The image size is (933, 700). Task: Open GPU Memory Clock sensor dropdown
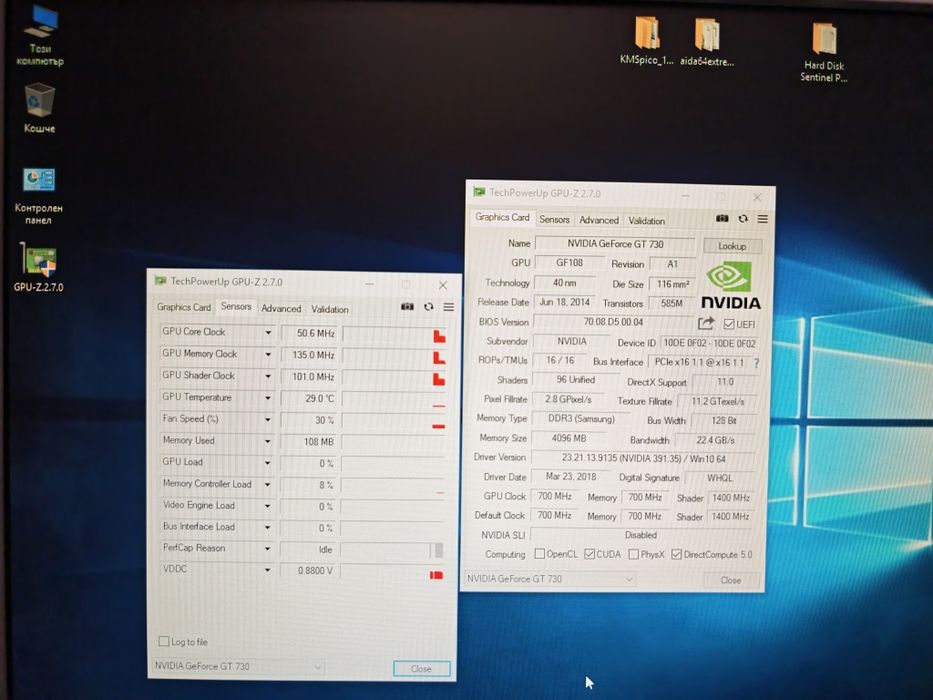(x=268, y=355)
